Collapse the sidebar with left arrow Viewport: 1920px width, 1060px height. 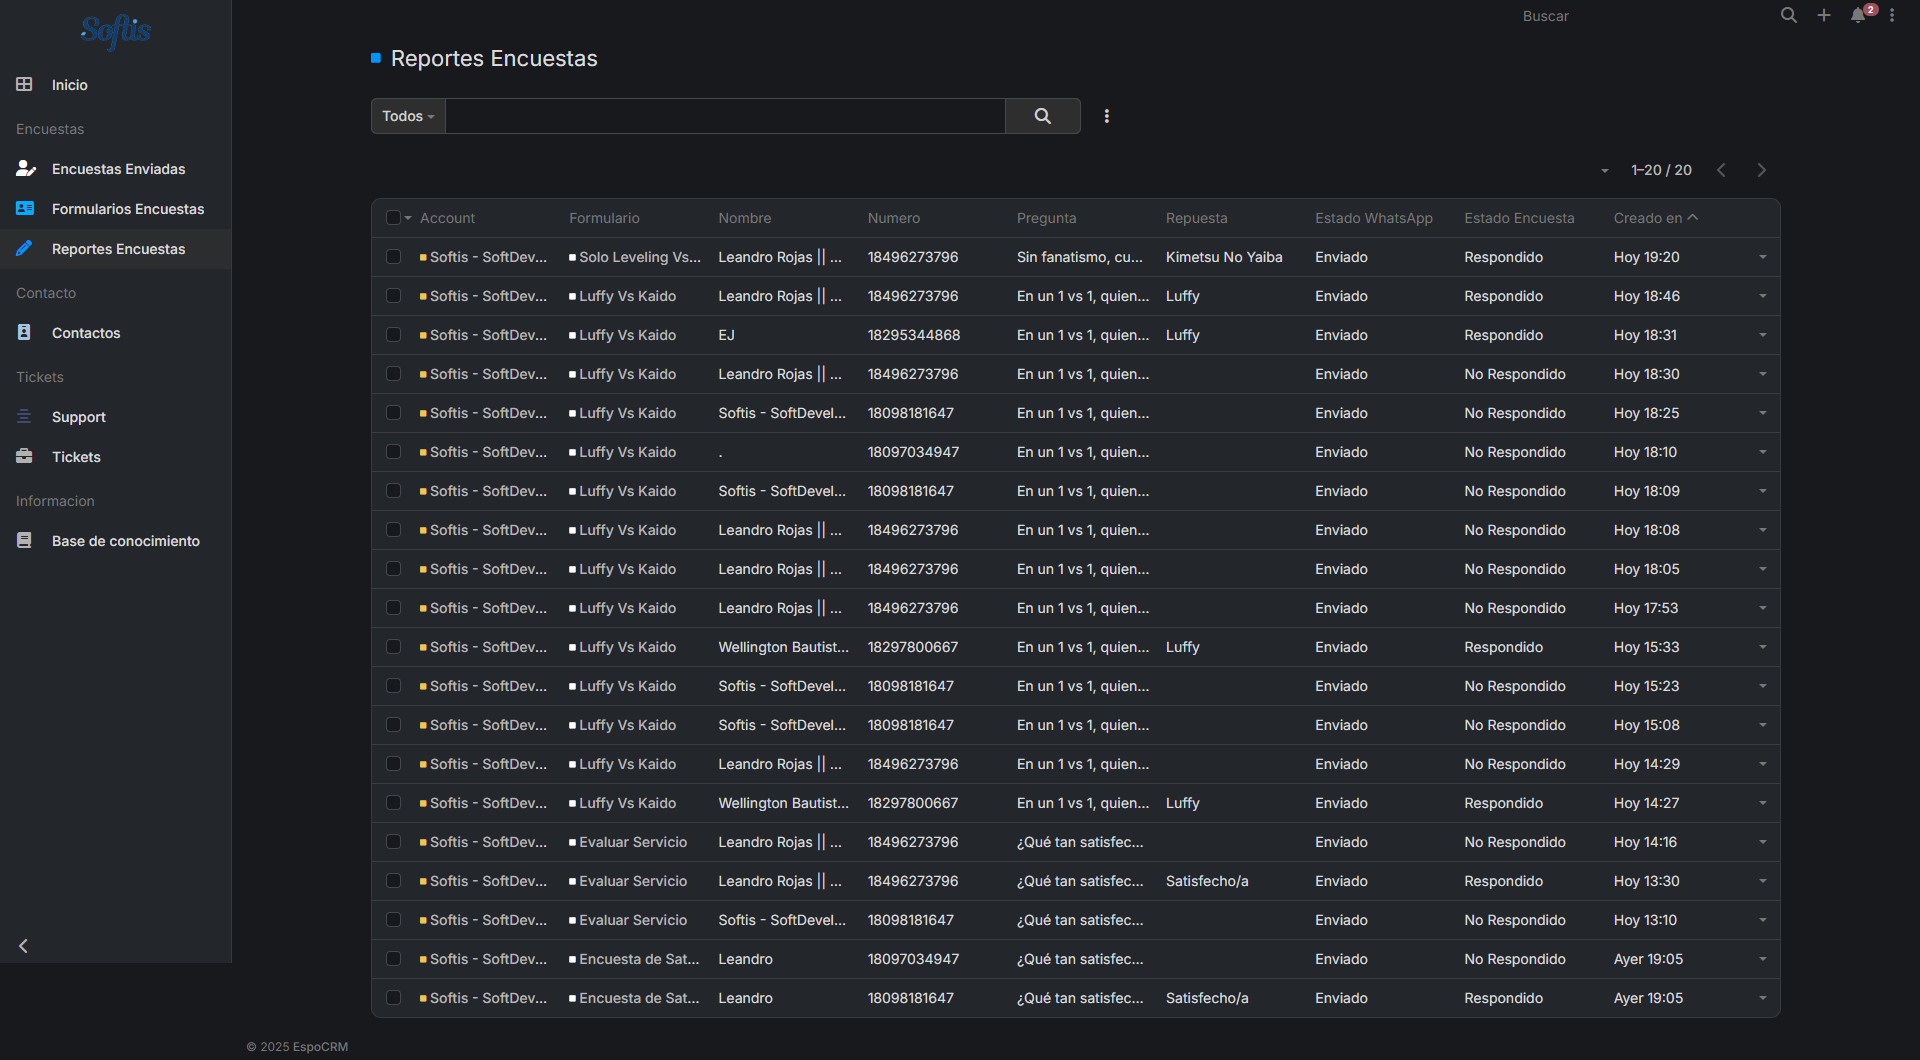(x=23, y=946)
